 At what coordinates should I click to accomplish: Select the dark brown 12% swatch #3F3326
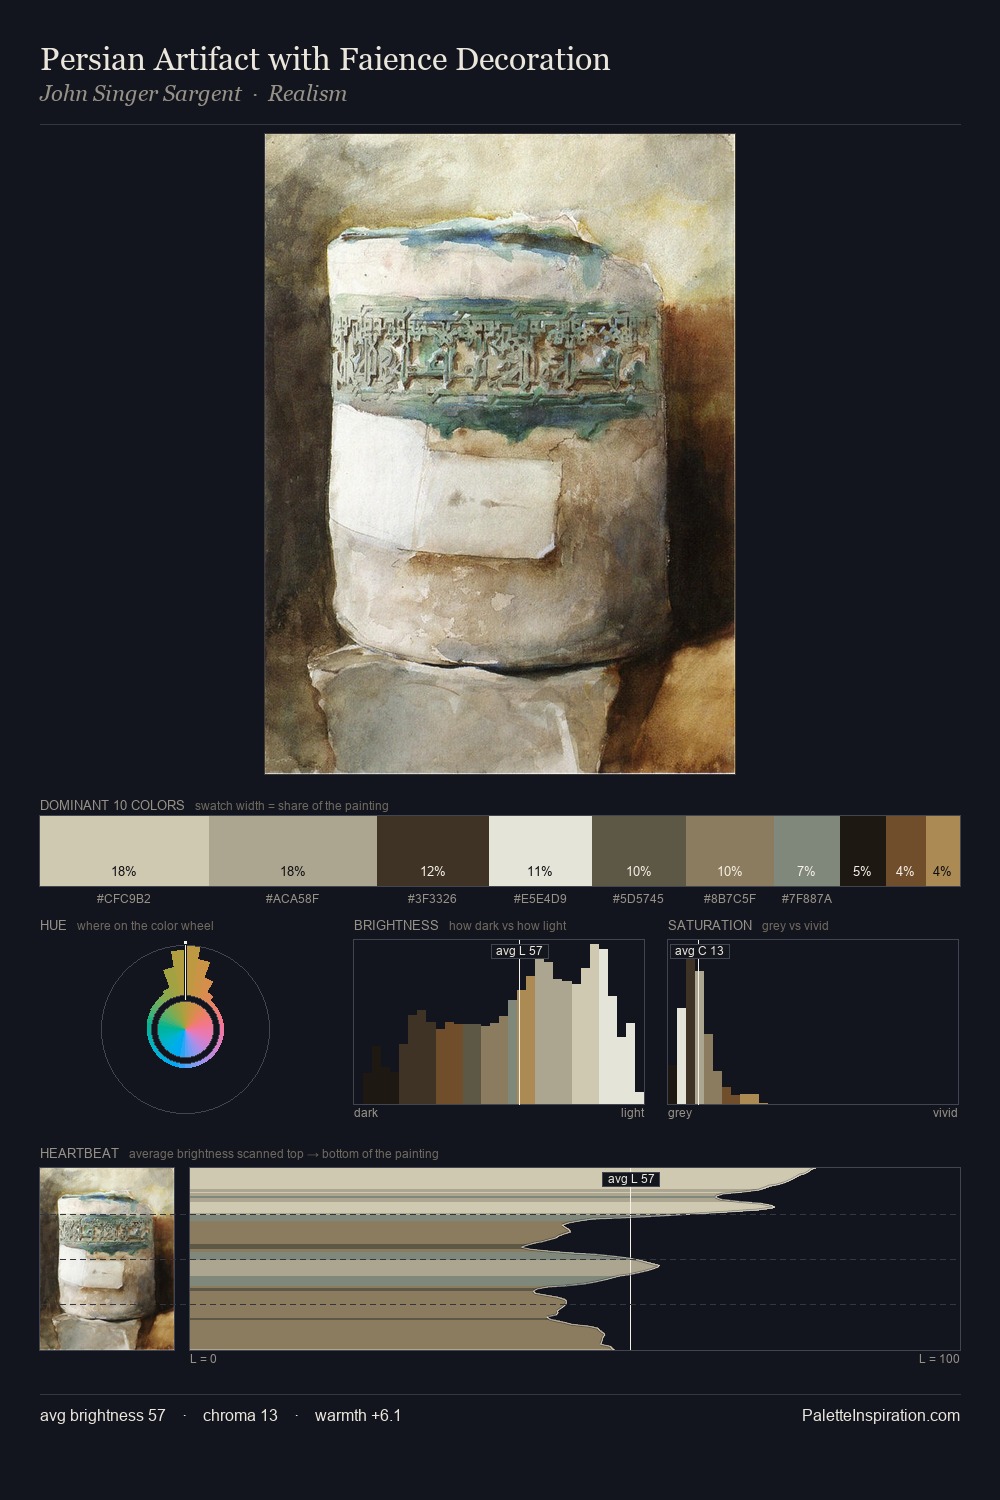point(433,851)
